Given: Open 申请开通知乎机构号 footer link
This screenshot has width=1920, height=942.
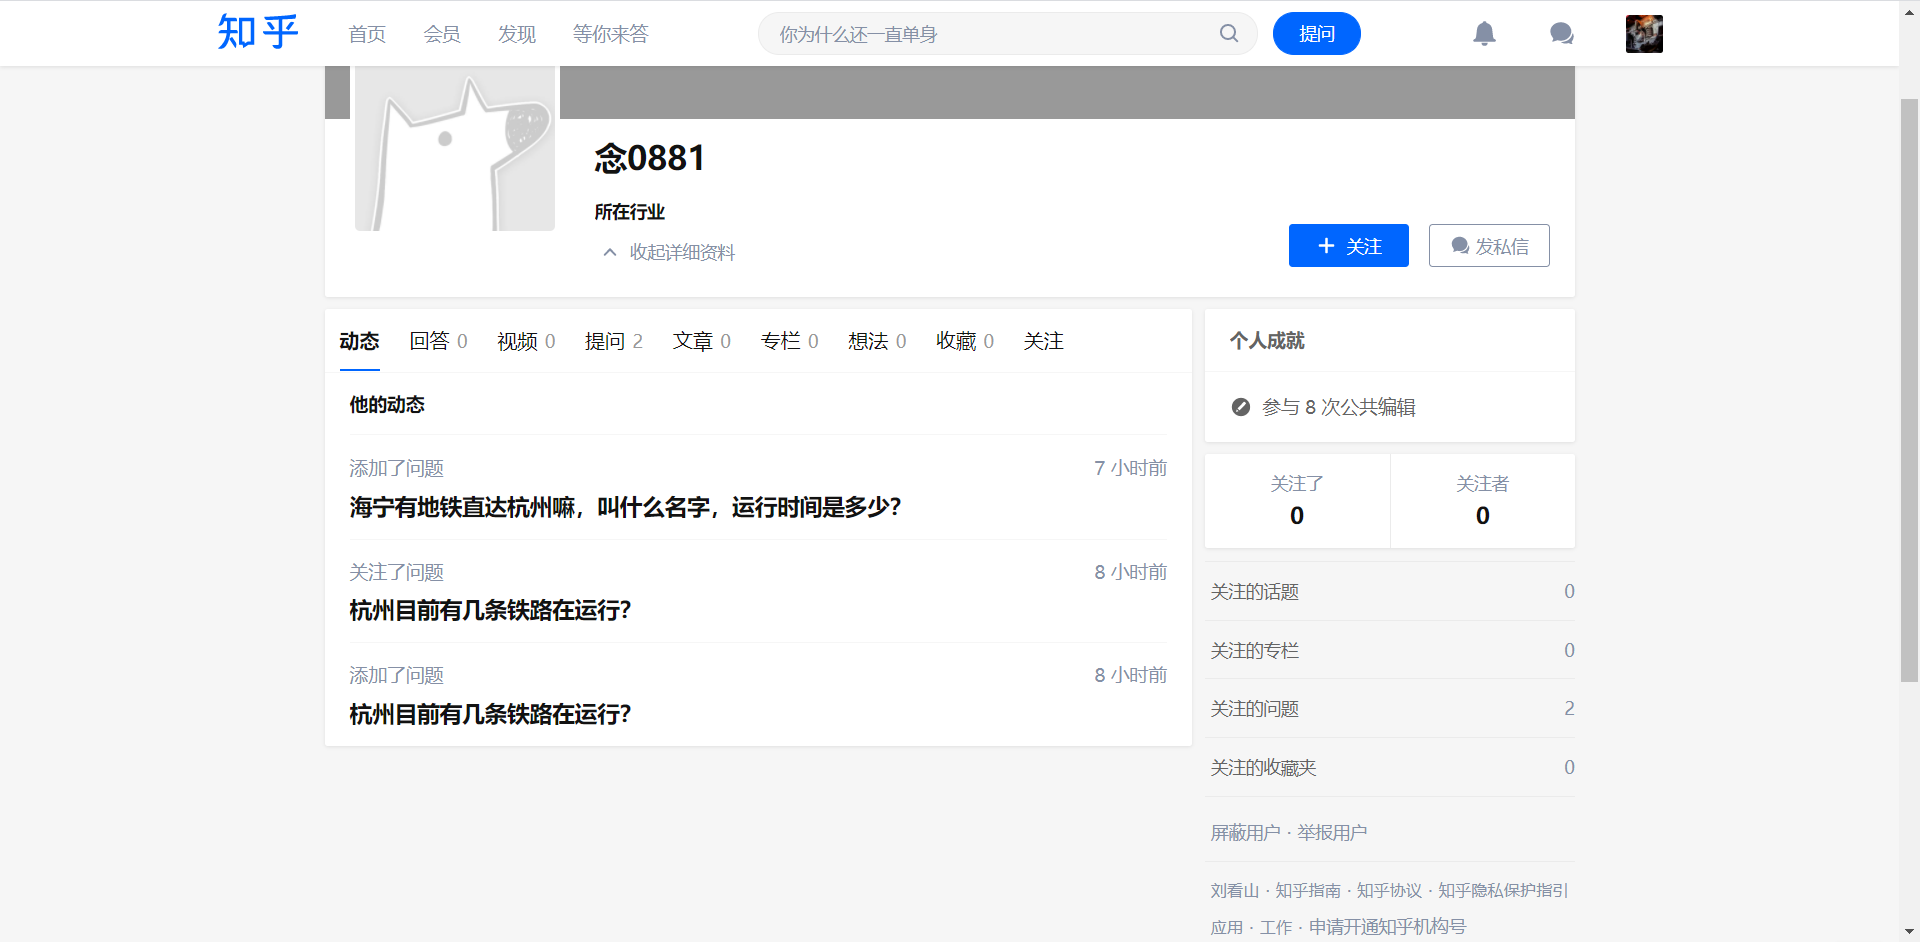Looking at the screenshot, I should tap(1388, 927).
